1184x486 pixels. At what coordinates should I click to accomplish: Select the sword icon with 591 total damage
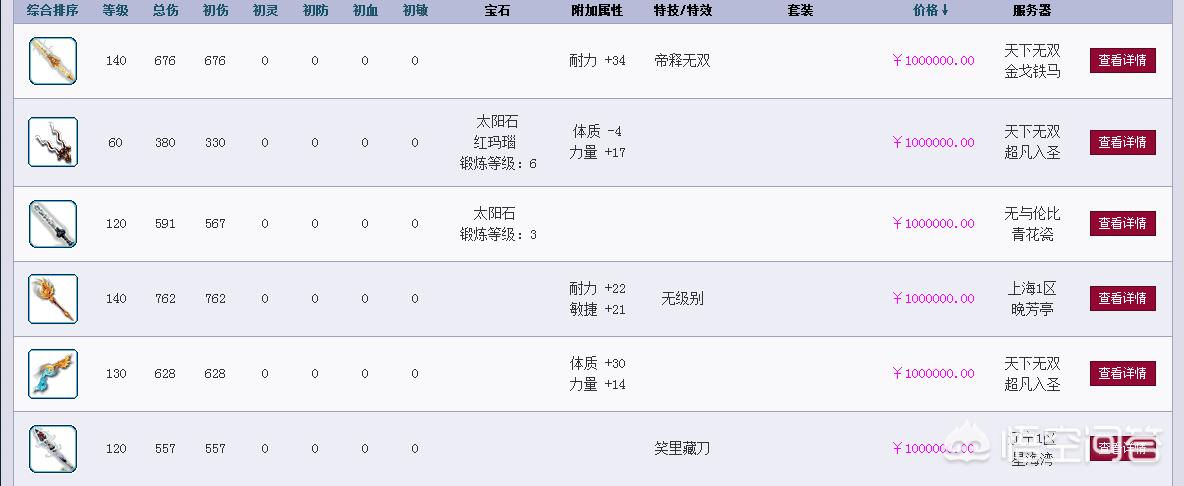[53, 224]
